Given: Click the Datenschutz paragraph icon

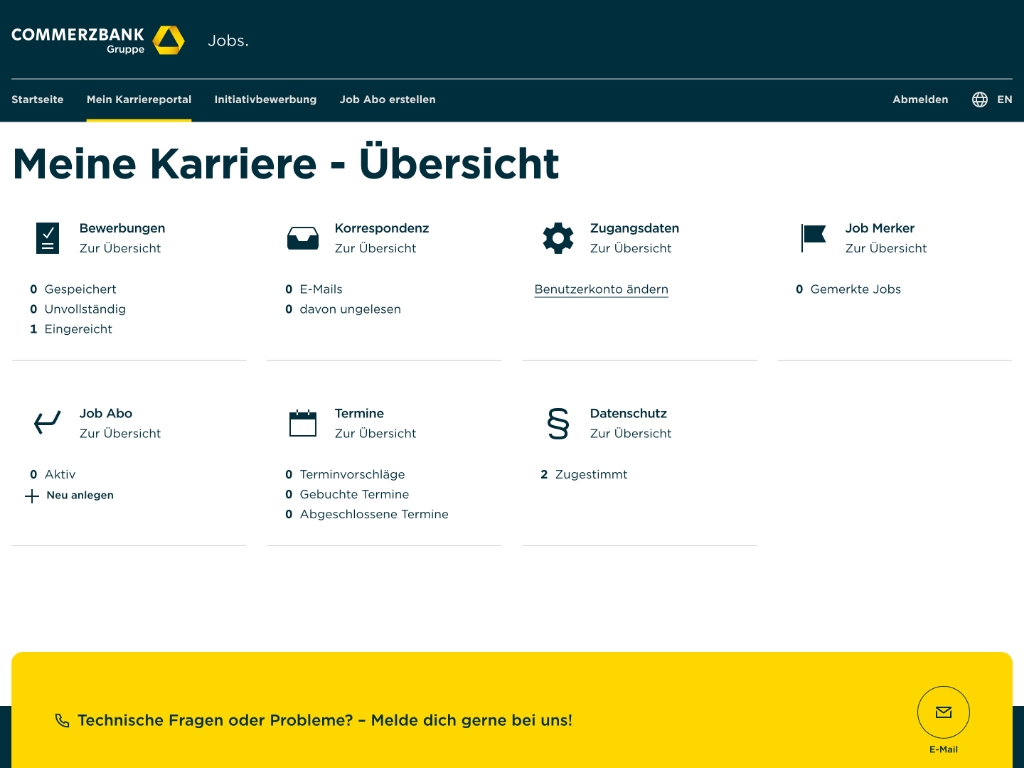Looking at the screenshot, I should tap(557, 423).
